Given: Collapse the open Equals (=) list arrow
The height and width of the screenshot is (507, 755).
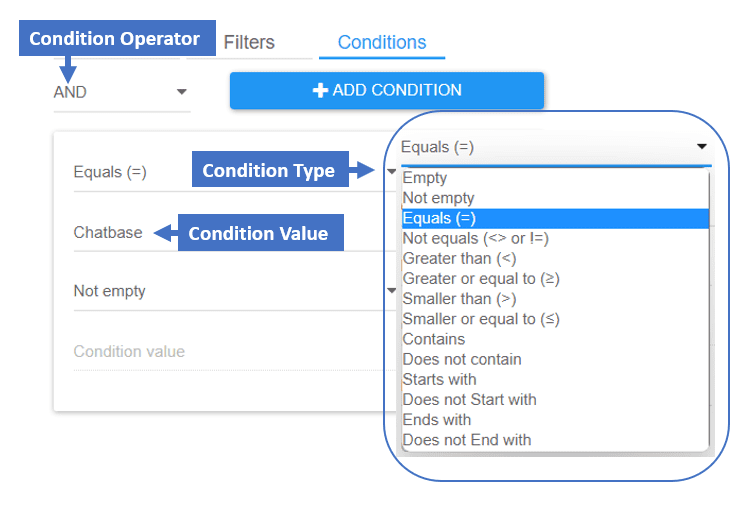Looking at the screenshot, I should click(702, 146).
